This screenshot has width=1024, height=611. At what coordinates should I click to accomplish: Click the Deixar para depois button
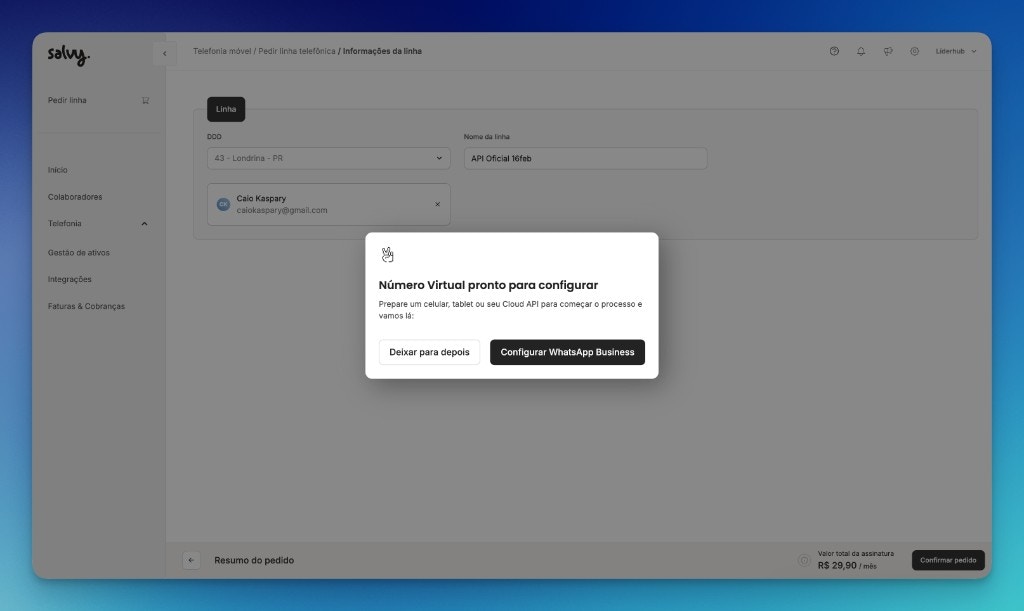click(429, 352)
